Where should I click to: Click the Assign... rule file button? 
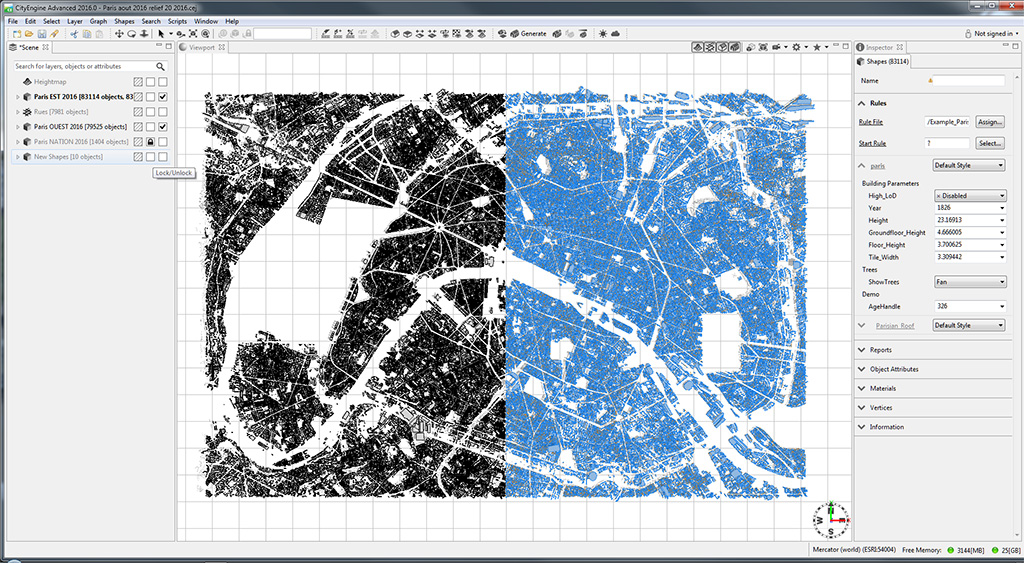point(989,122)
